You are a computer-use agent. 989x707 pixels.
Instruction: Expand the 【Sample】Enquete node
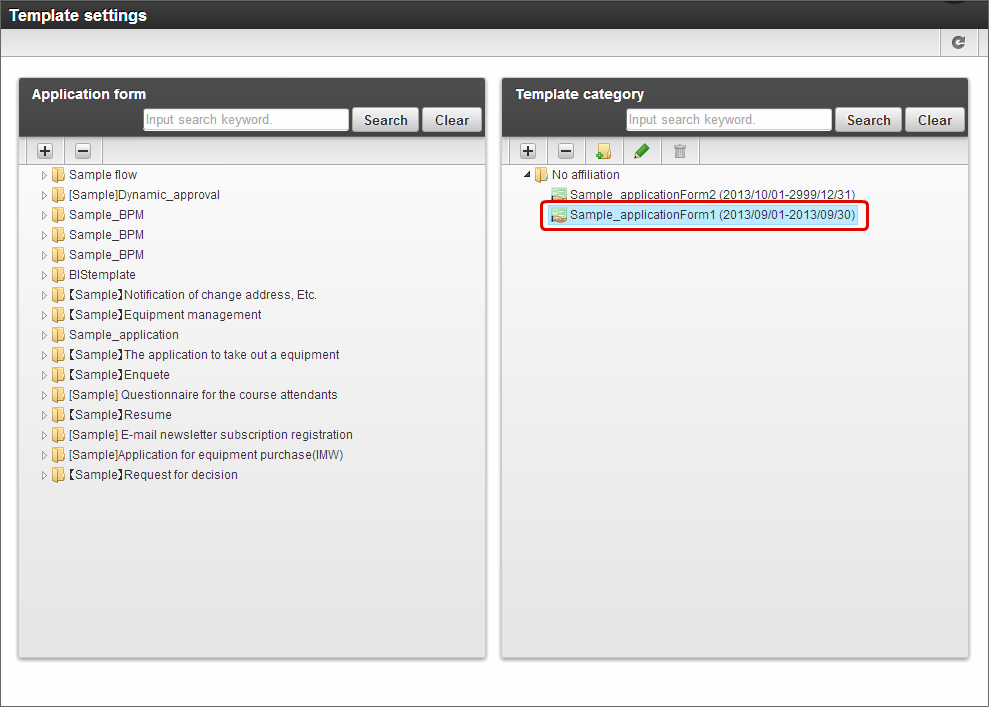[44, 375]
